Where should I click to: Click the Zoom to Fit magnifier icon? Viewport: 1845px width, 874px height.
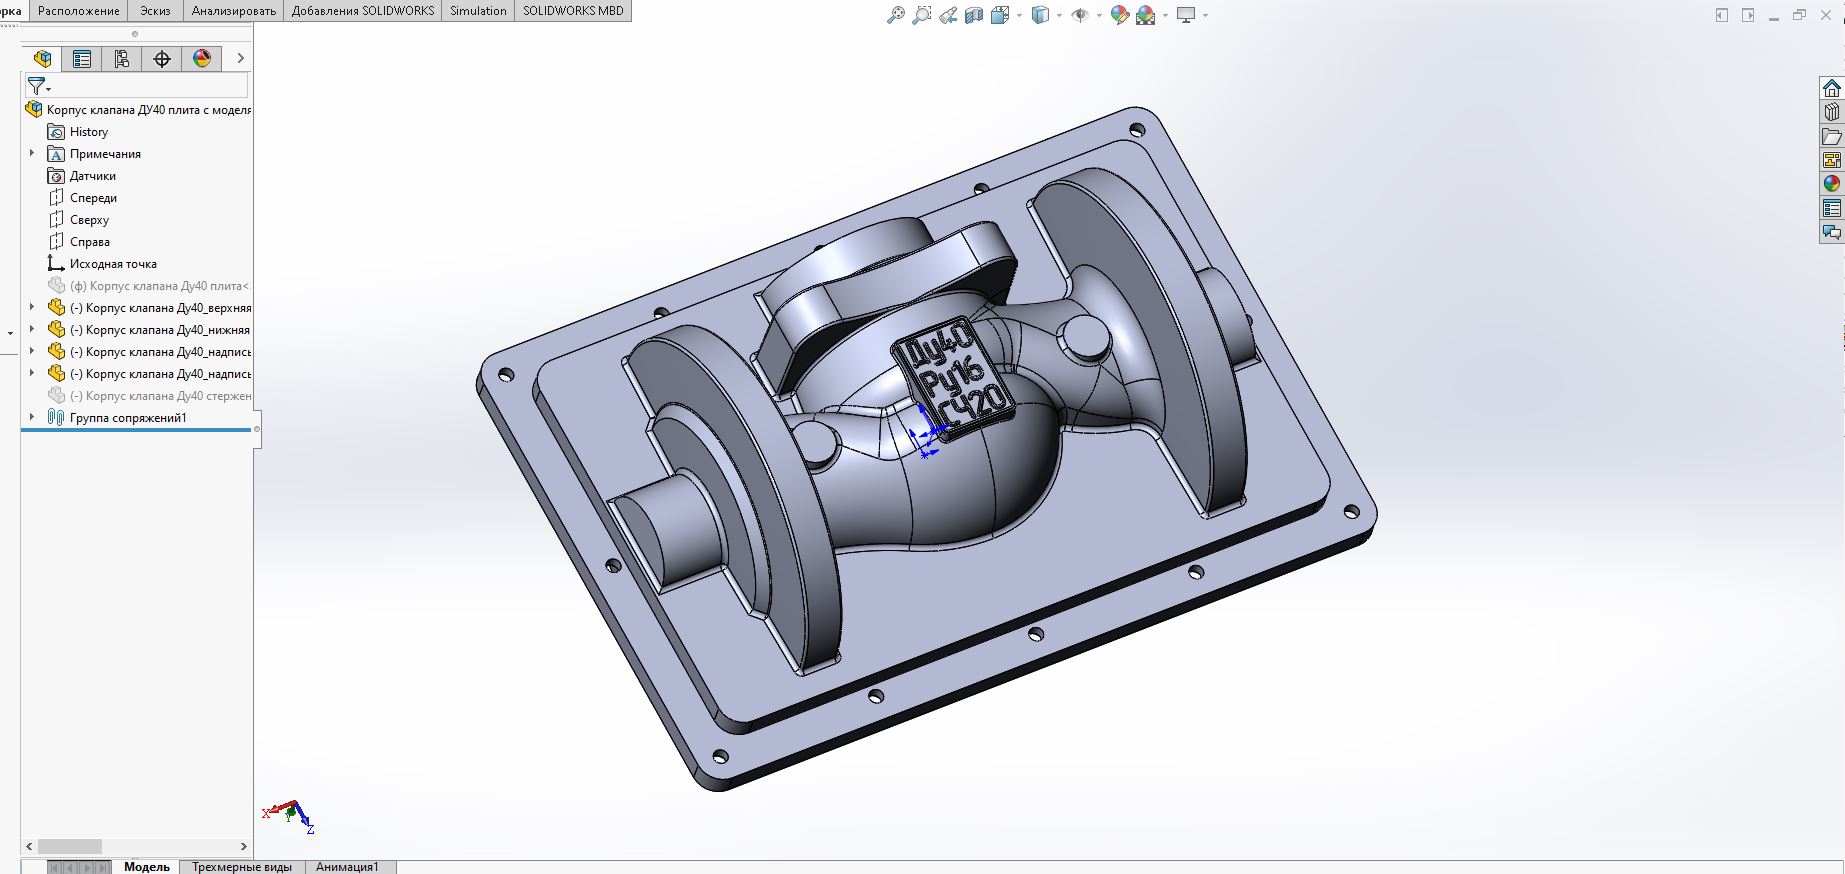coord(895,15)
